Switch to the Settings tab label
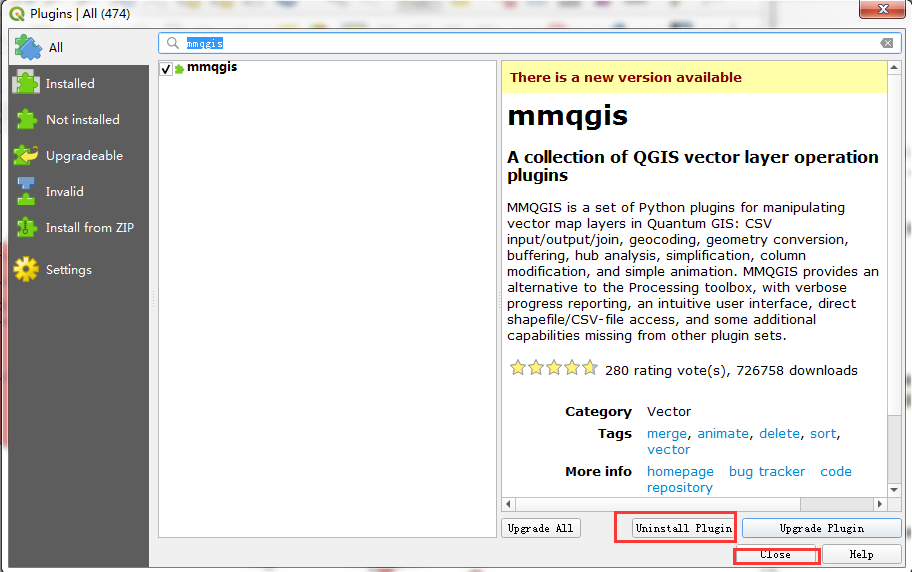 (x=69, y=270)
